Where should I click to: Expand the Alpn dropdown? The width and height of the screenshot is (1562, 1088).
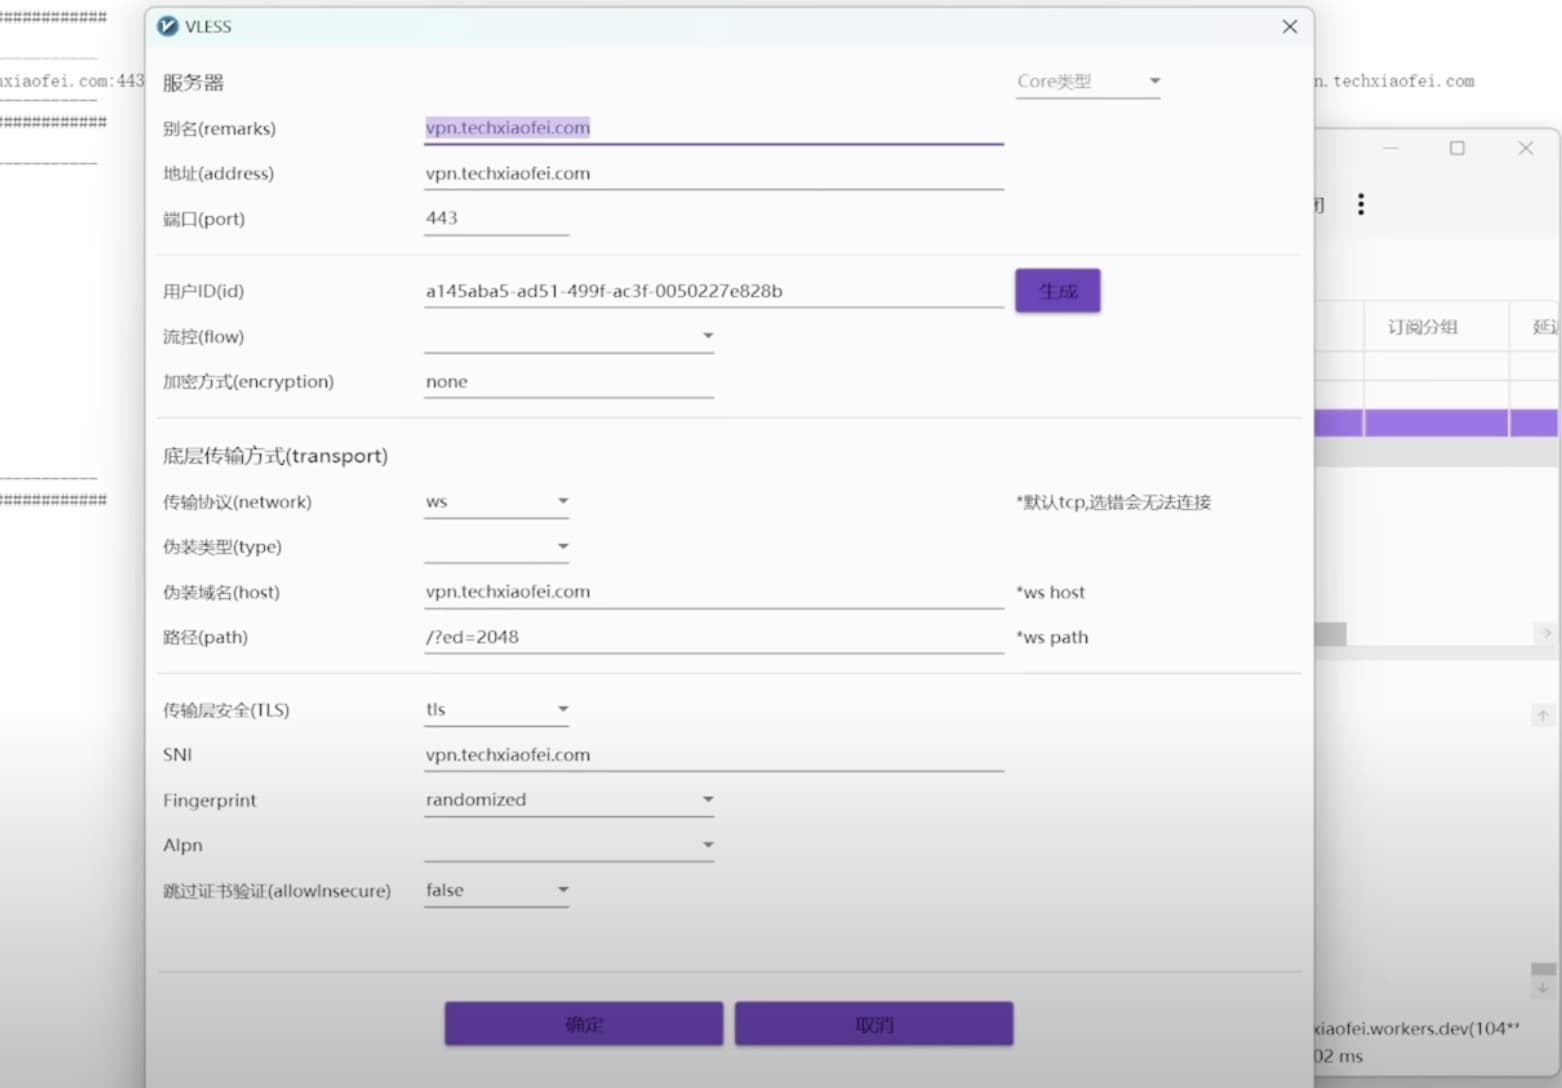(x=568, y=846)
